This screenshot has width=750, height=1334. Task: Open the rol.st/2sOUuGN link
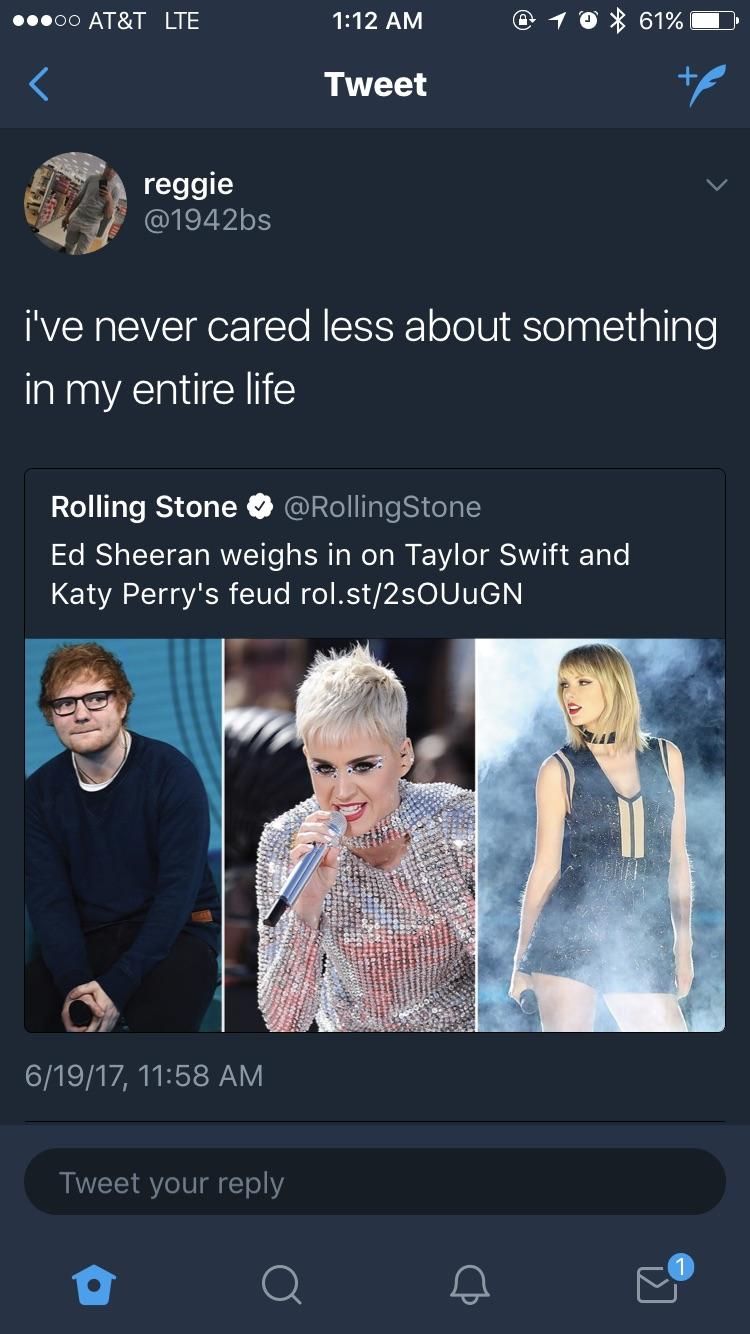click(411, 593)
